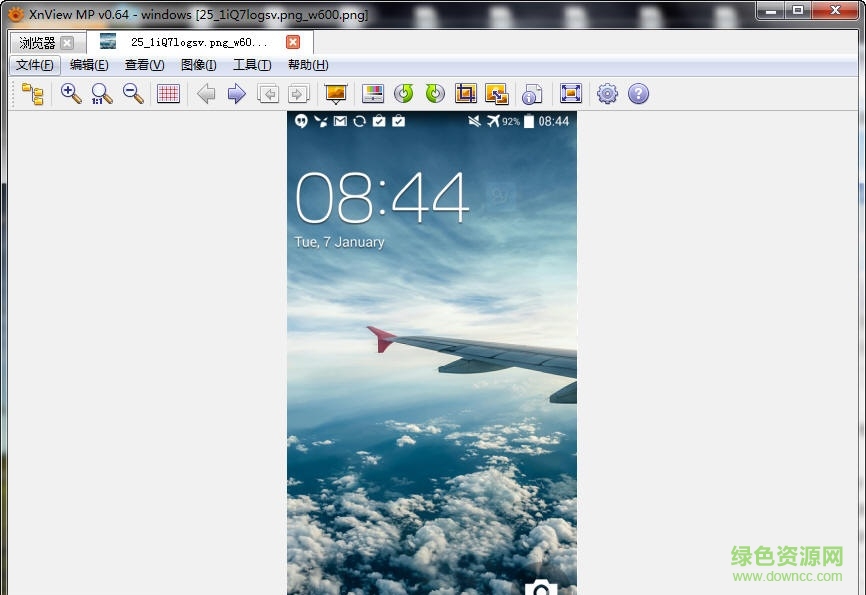Toggle fullscreen view mode
The height and width of the screenshot is (595, 866).
[570, 93]
